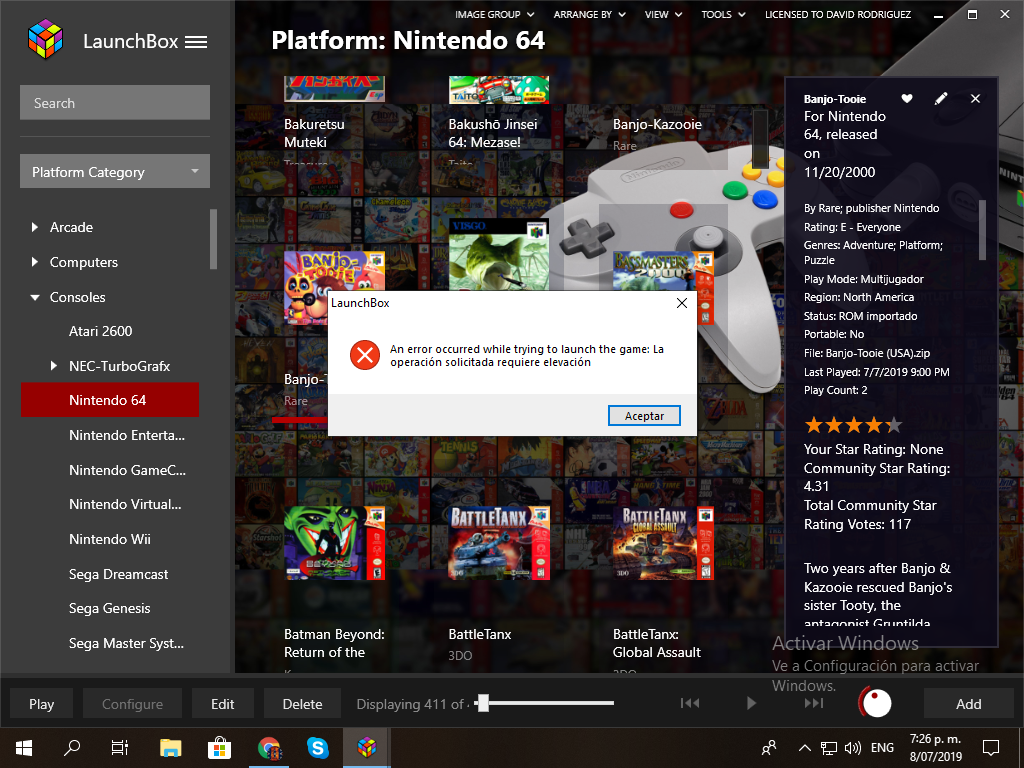The height and width of the screenshot is (768, 1024).
Task: Open Windows search from taskbar
Action: pos(72,748)
